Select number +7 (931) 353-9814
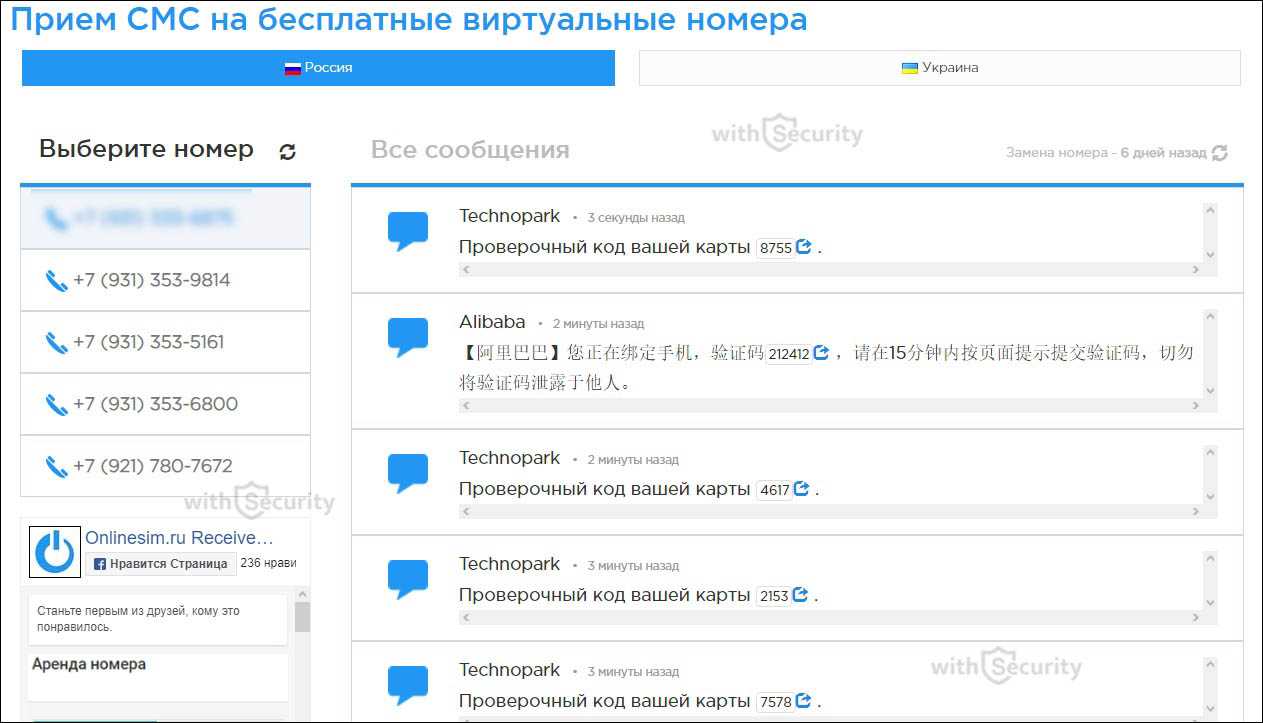 166,280
